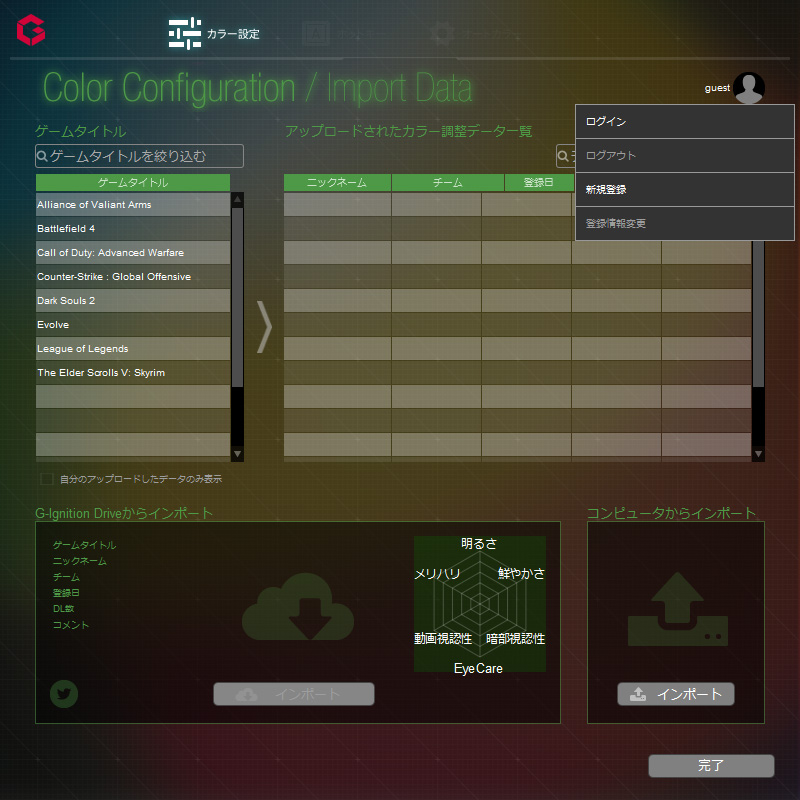Click the game list scrollbar thumb
The image size is (800, 800).
(x=237, y=297)
